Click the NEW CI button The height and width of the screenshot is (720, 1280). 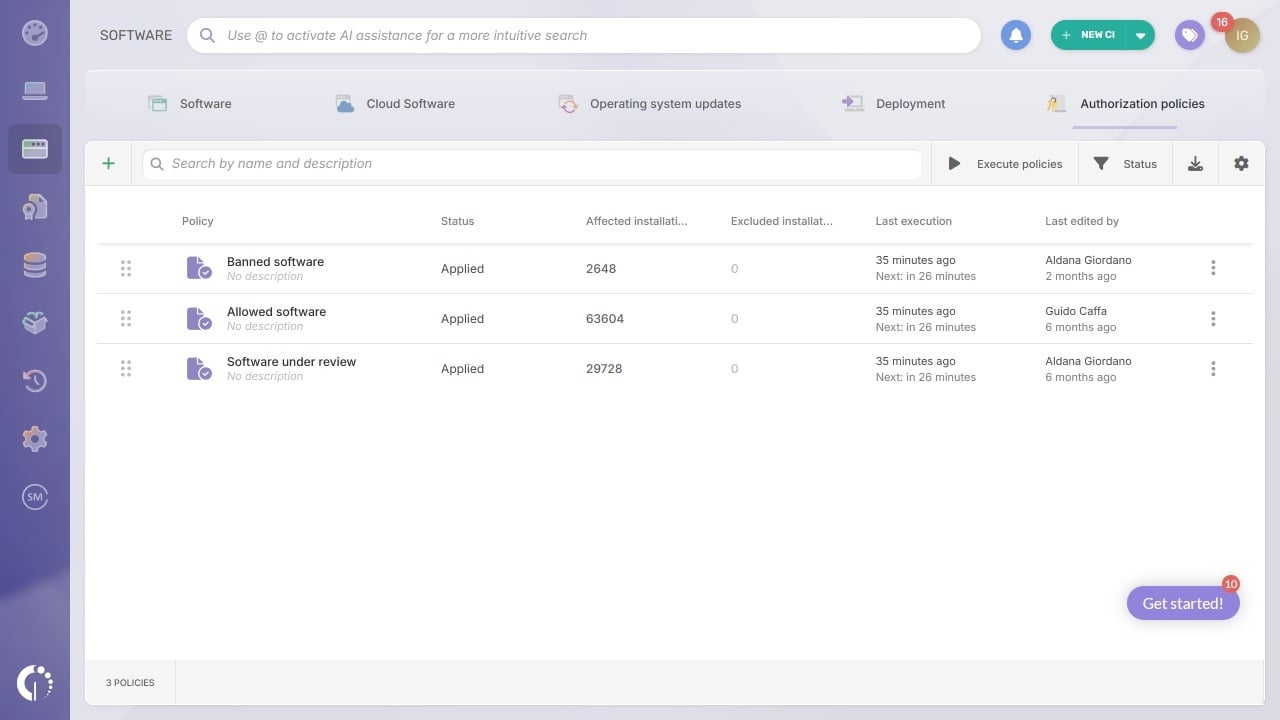tap(1088, 35)
